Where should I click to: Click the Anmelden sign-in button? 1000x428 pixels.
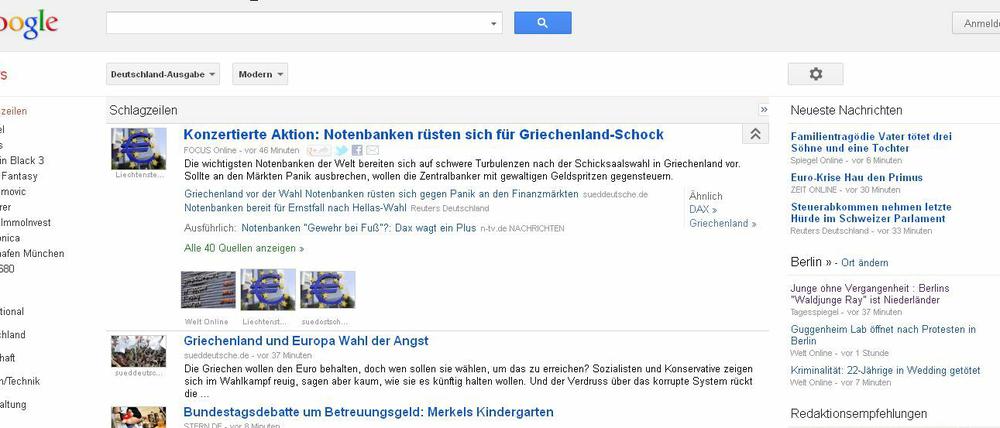click(976, 23)
